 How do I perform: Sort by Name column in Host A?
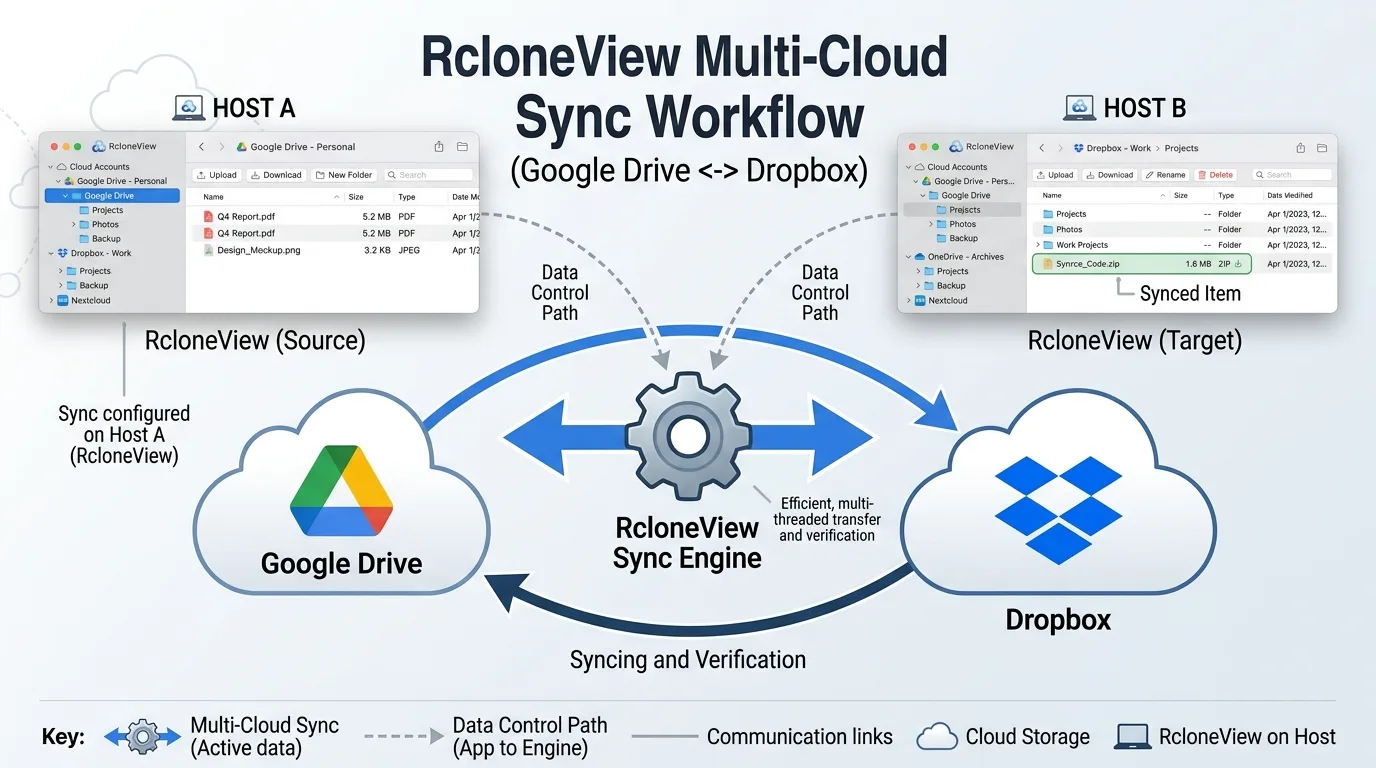click(x=213, y=197)
